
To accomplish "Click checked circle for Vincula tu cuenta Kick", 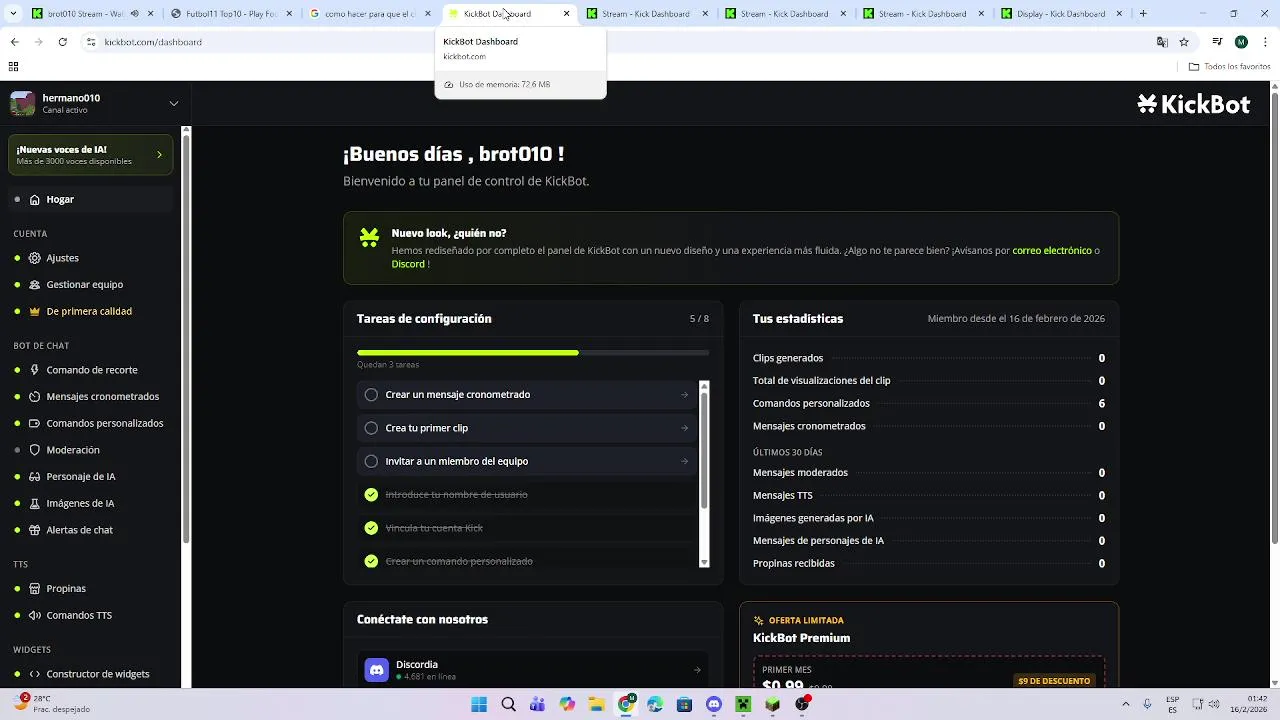I will point(371,528).
